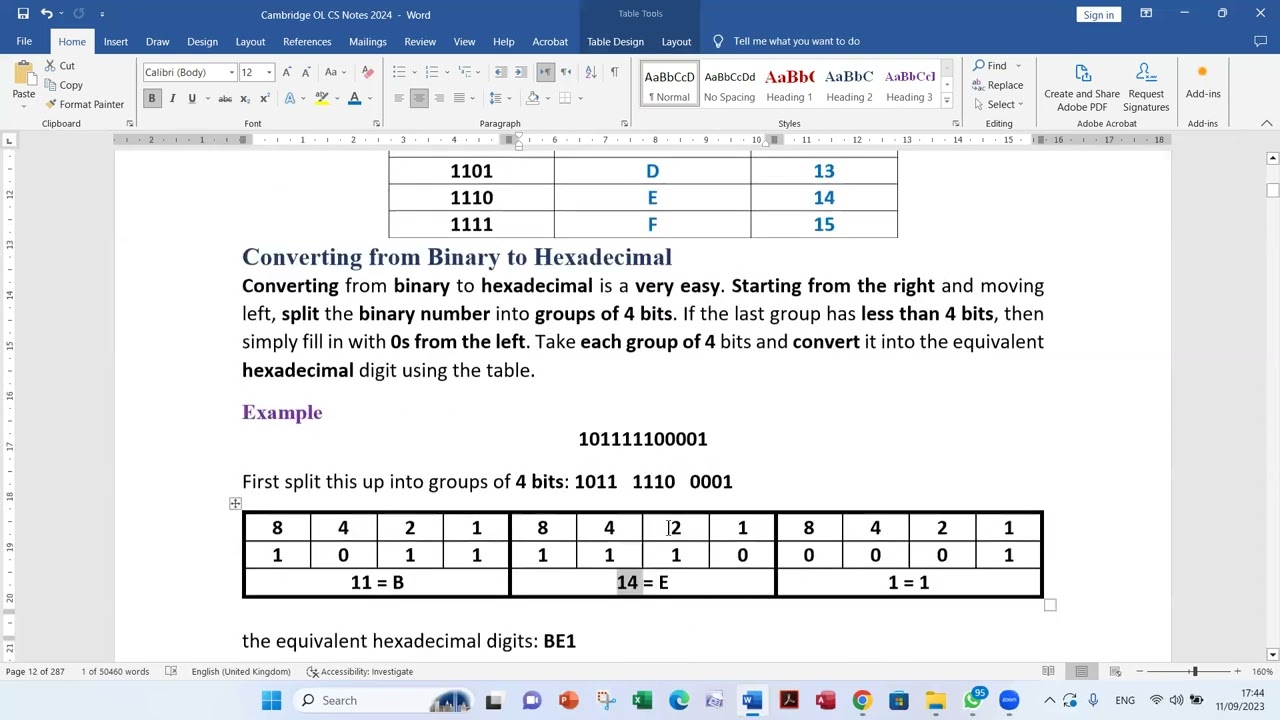Apply subscript formatting

tap(246, 98)
